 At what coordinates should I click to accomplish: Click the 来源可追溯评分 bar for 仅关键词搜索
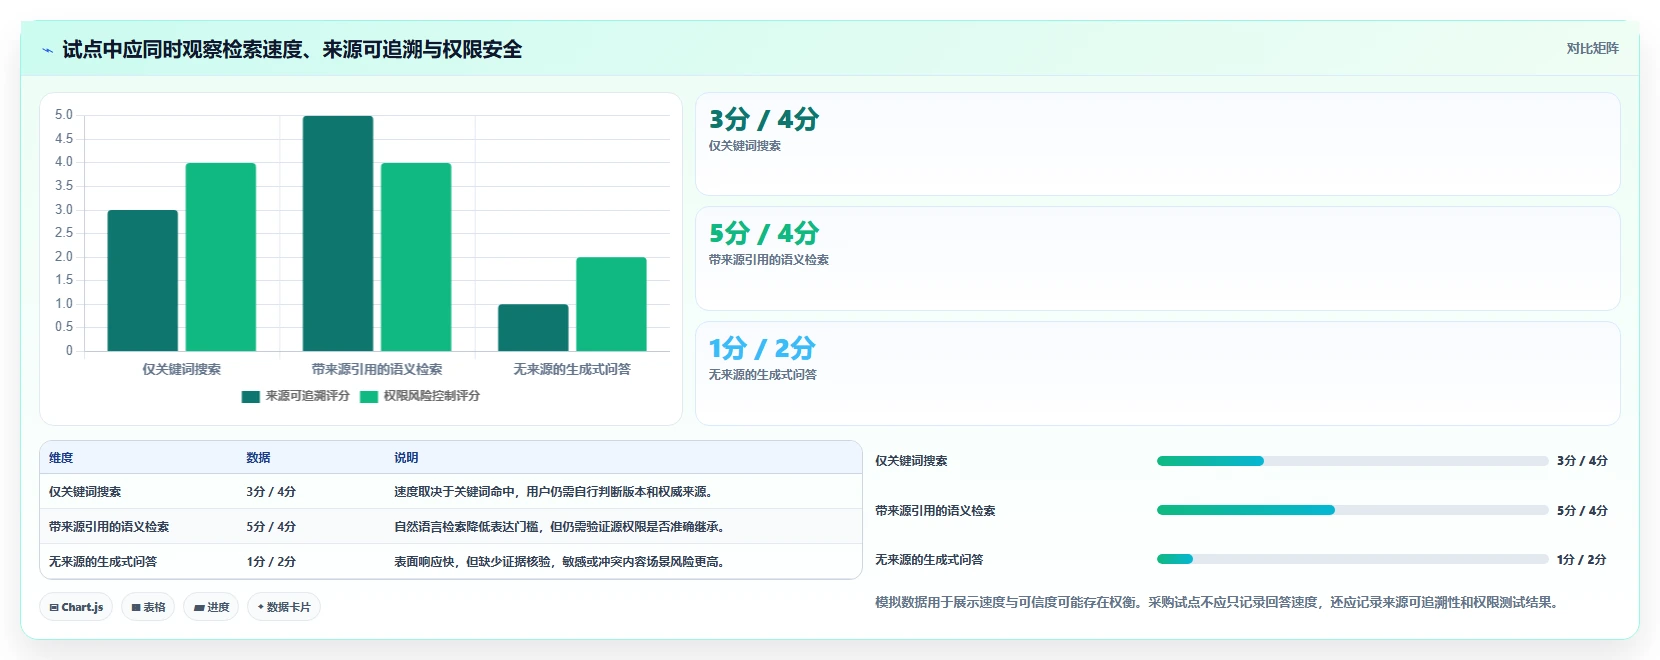(143, 281)
